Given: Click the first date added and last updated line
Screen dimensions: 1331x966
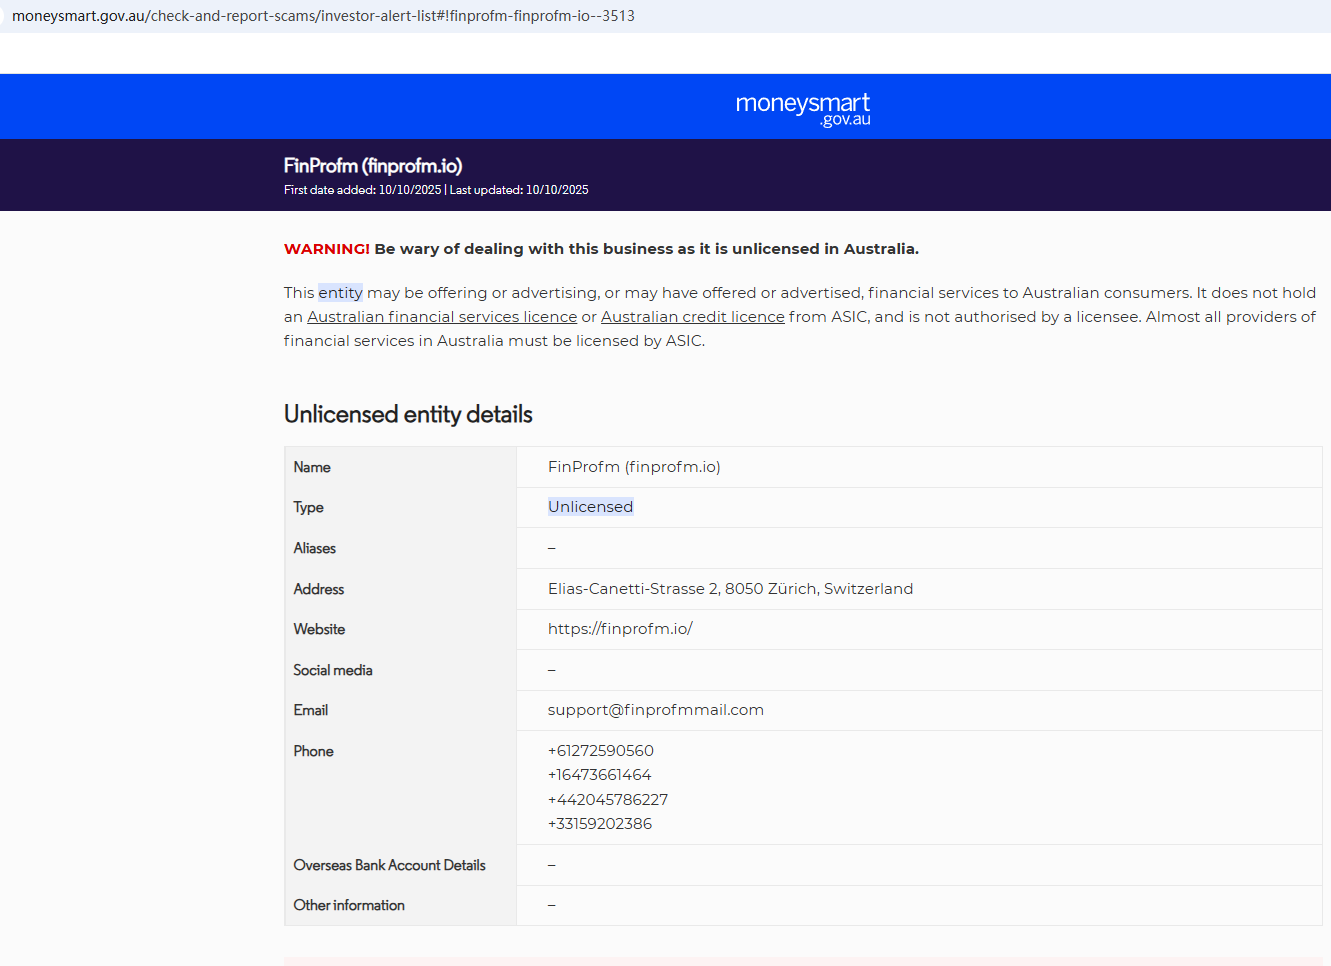Looking at the screenshot, I should point(436,190).
